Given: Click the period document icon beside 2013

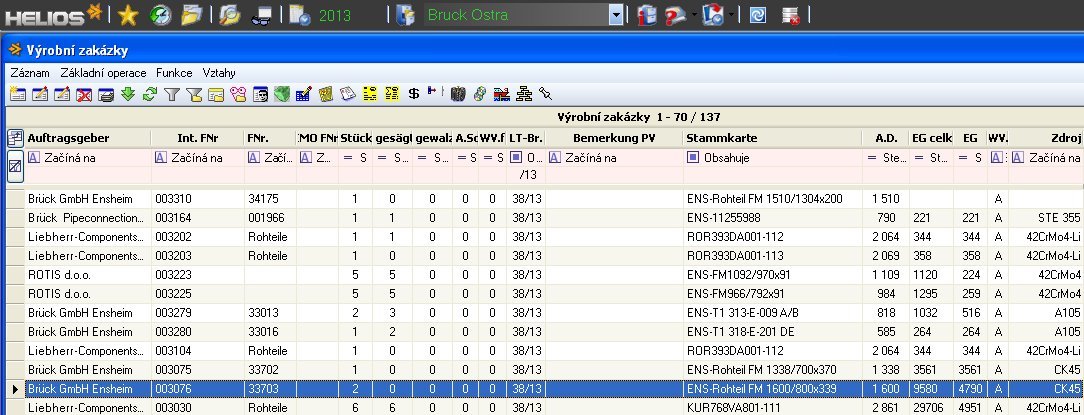Looking at the screenshot, I should tap(300, 15).
